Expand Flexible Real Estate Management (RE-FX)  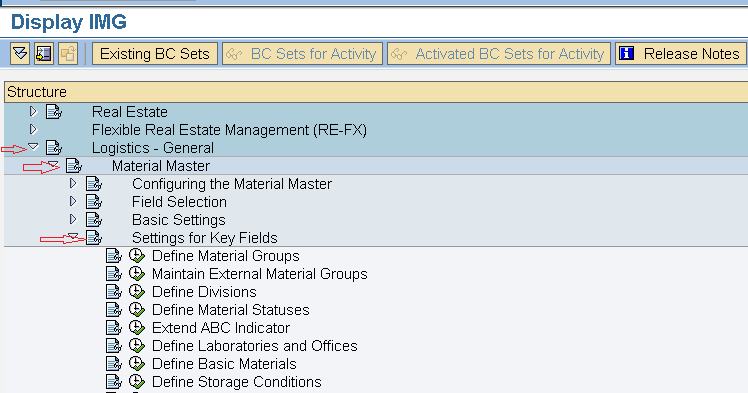click(x=33, y=129)
